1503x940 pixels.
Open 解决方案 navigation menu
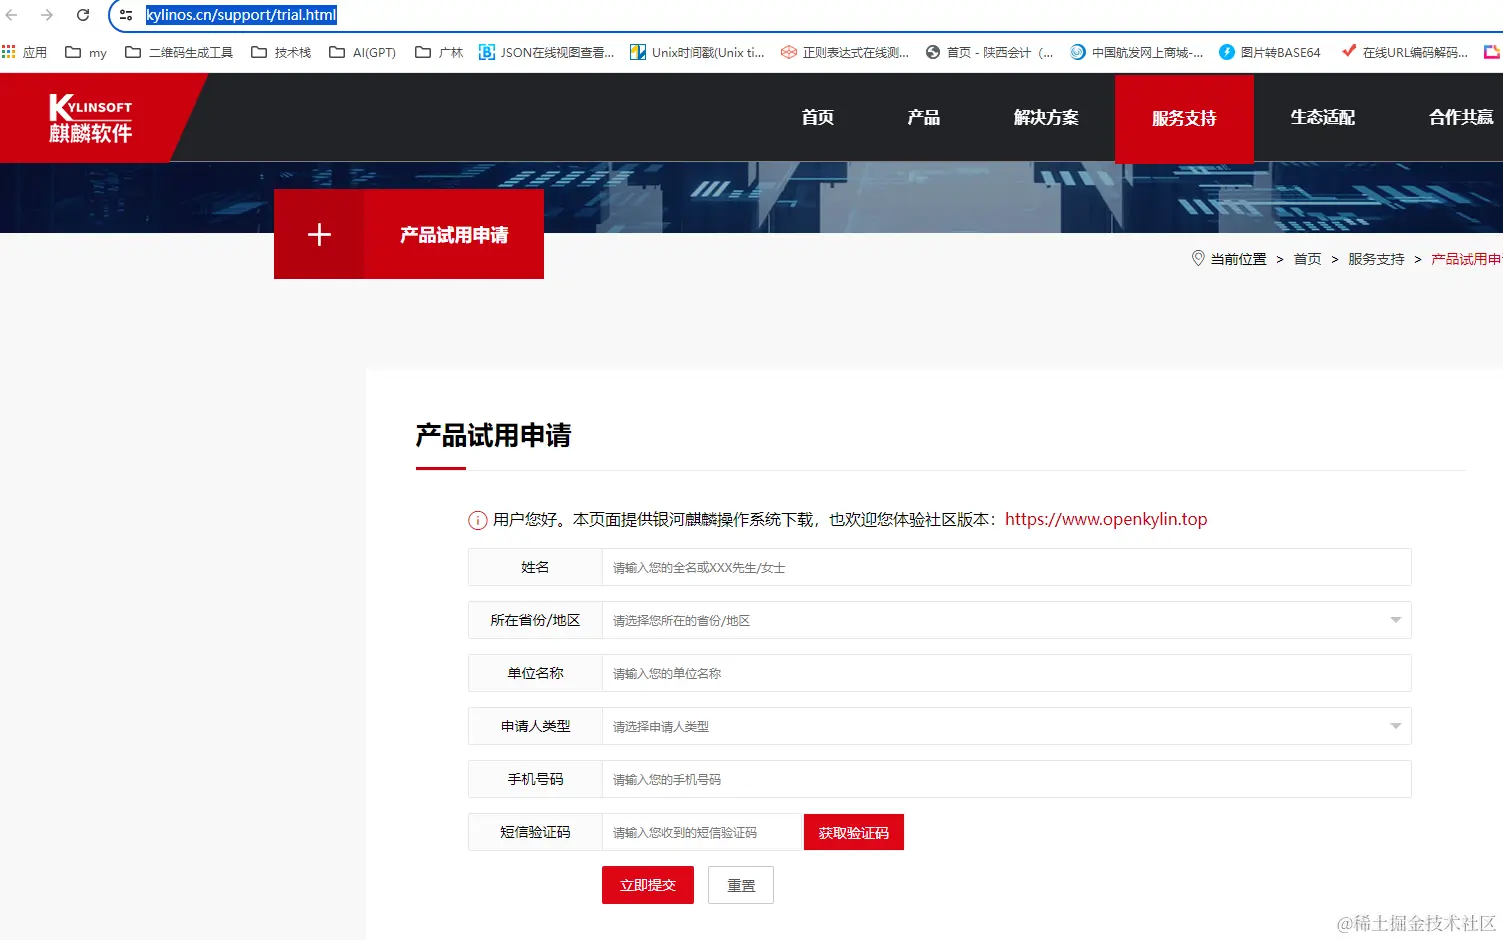click(x=1046, y=118)
